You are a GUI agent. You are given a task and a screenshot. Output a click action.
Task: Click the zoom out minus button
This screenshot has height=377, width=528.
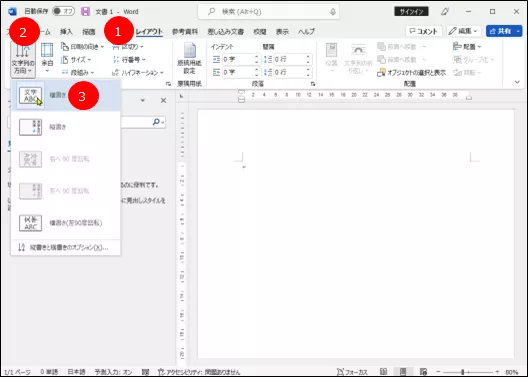438,372
